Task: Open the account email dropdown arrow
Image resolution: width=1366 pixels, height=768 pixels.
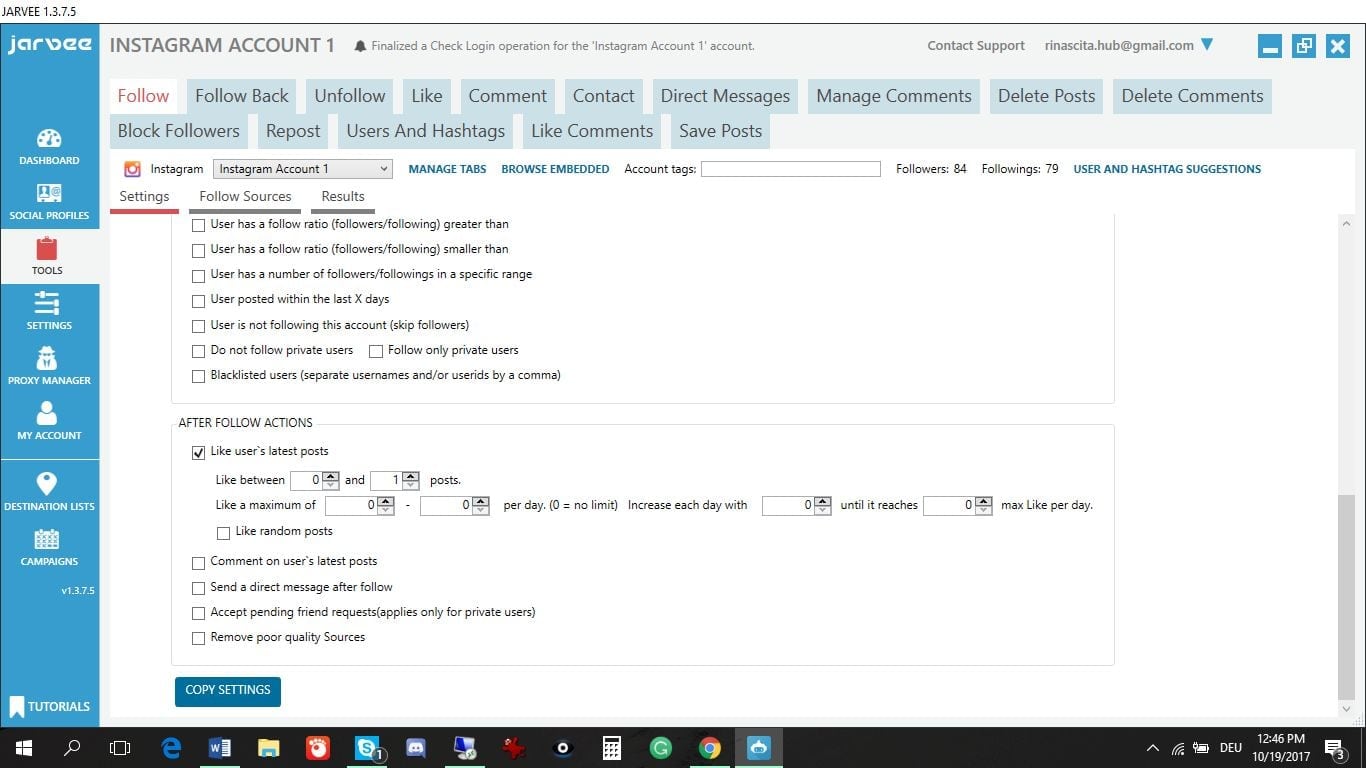Action: [1206, 45]
